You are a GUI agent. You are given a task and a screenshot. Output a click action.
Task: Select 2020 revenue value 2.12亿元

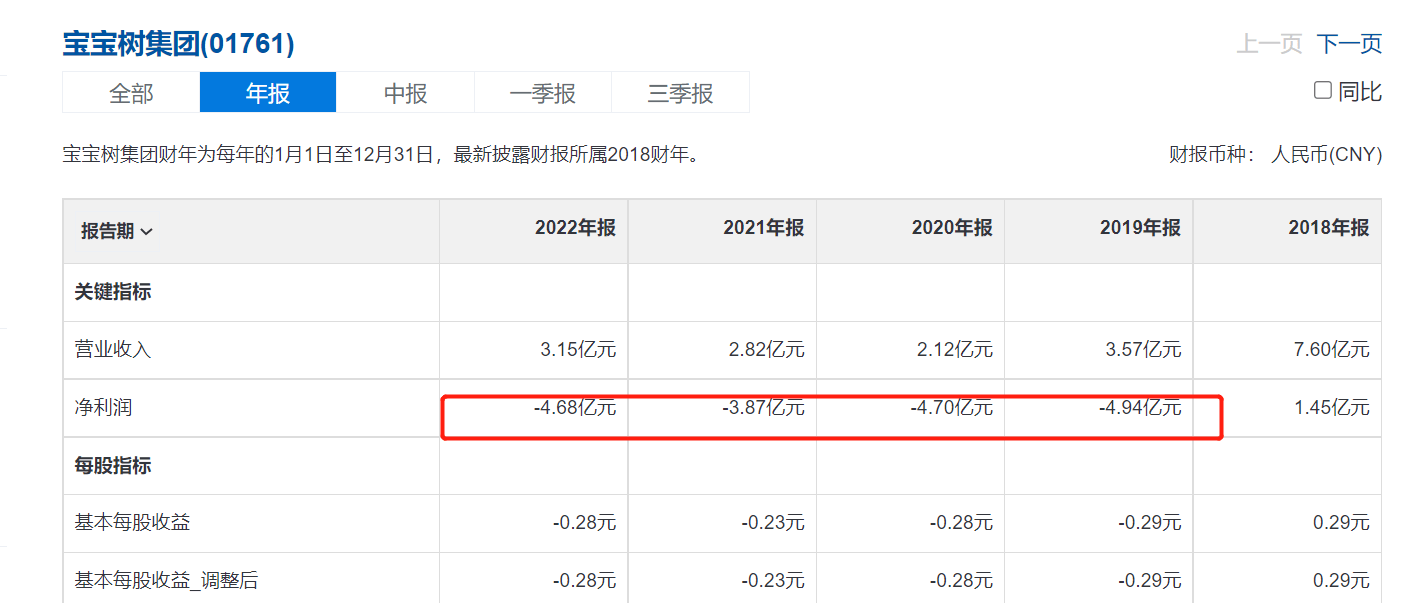[x=954, y=350]
